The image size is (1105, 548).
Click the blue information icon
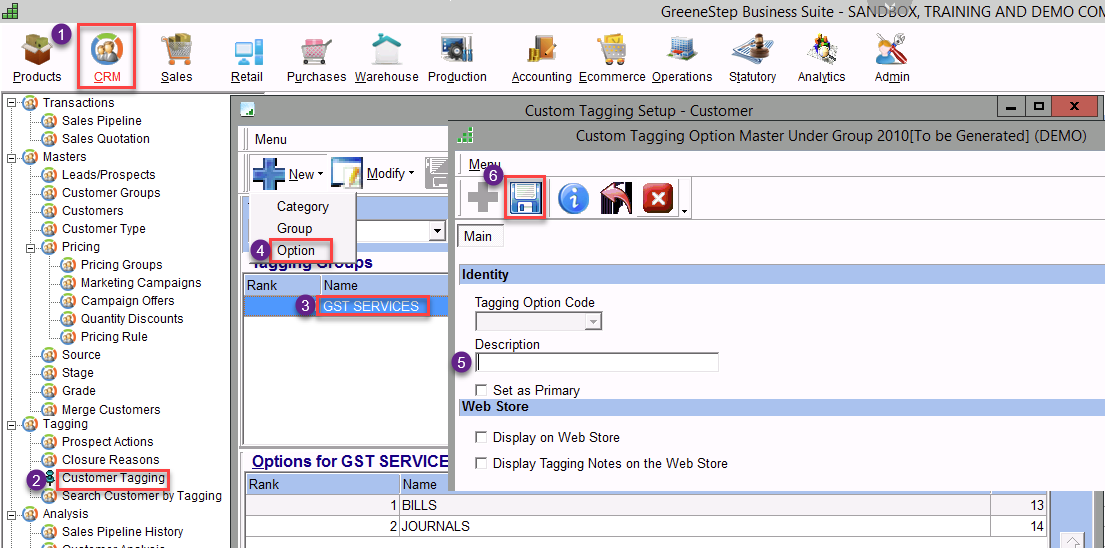[573, 199]
